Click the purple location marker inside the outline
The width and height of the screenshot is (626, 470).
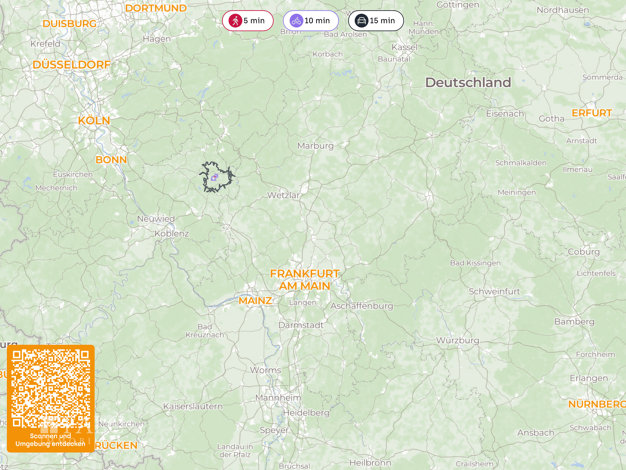click(x=214, y=177)
